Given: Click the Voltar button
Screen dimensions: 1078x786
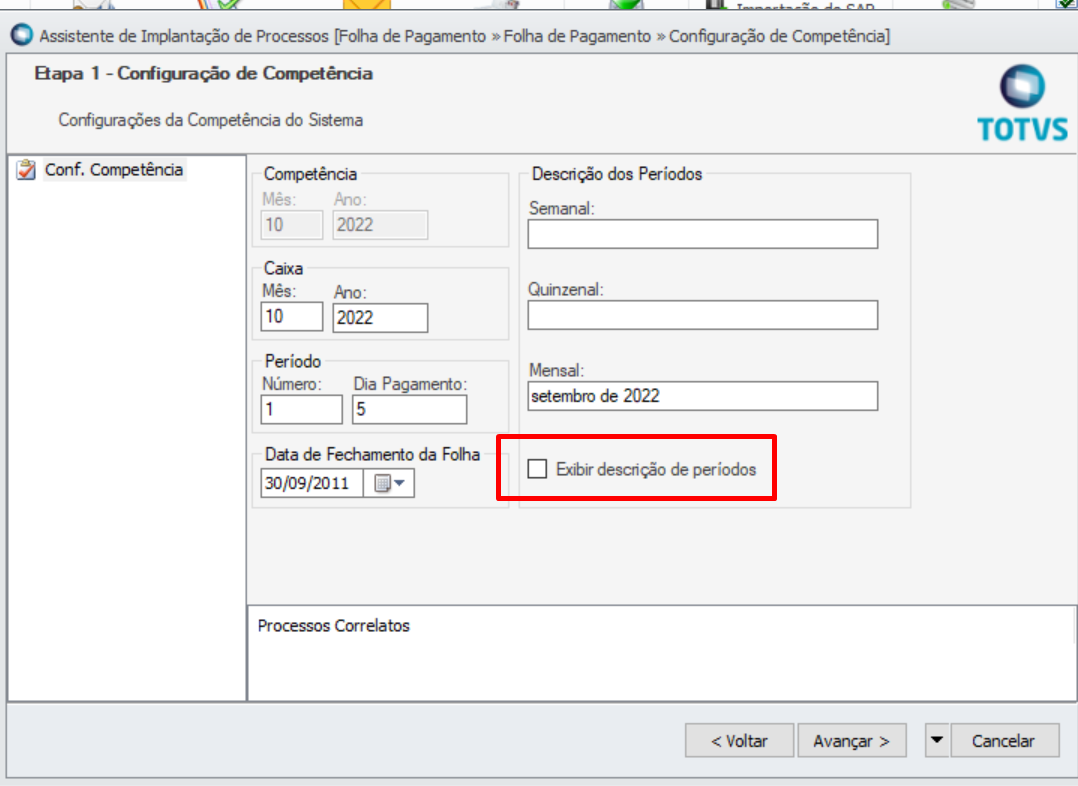Looking at the screenshot, I should 739,741.
